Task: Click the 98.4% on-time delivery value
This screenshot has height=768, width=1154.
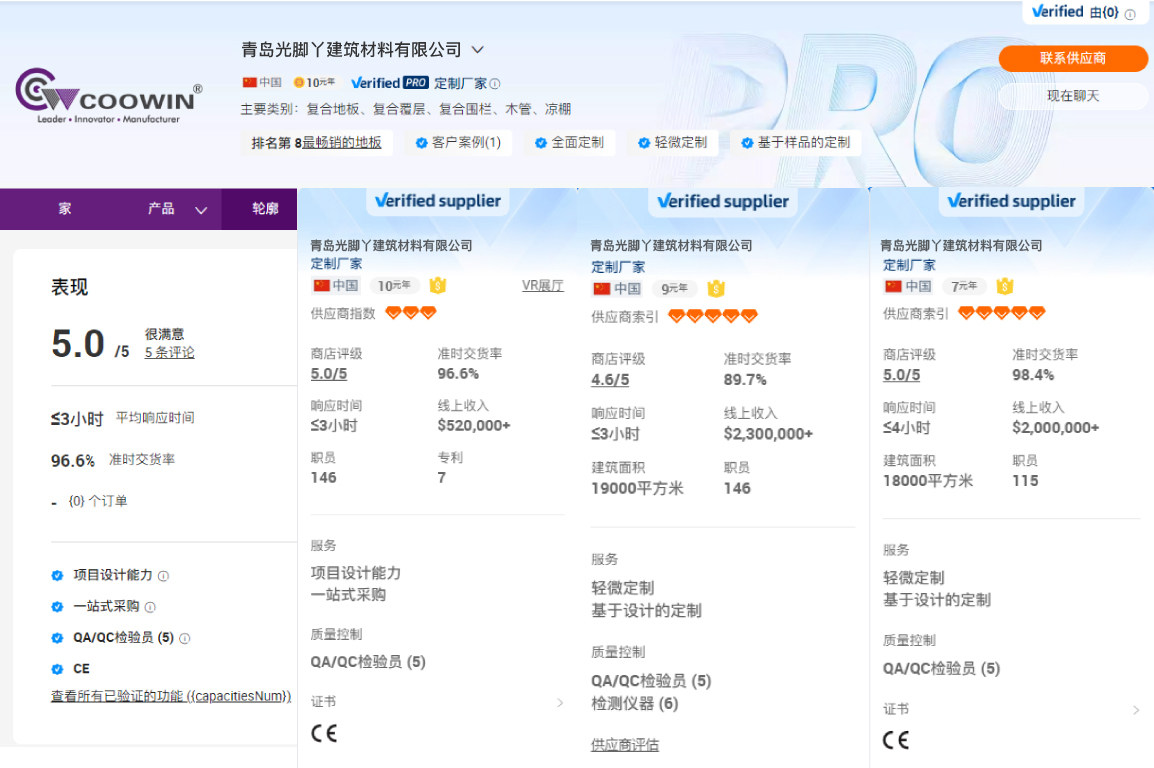Action: coord(1033,375)
